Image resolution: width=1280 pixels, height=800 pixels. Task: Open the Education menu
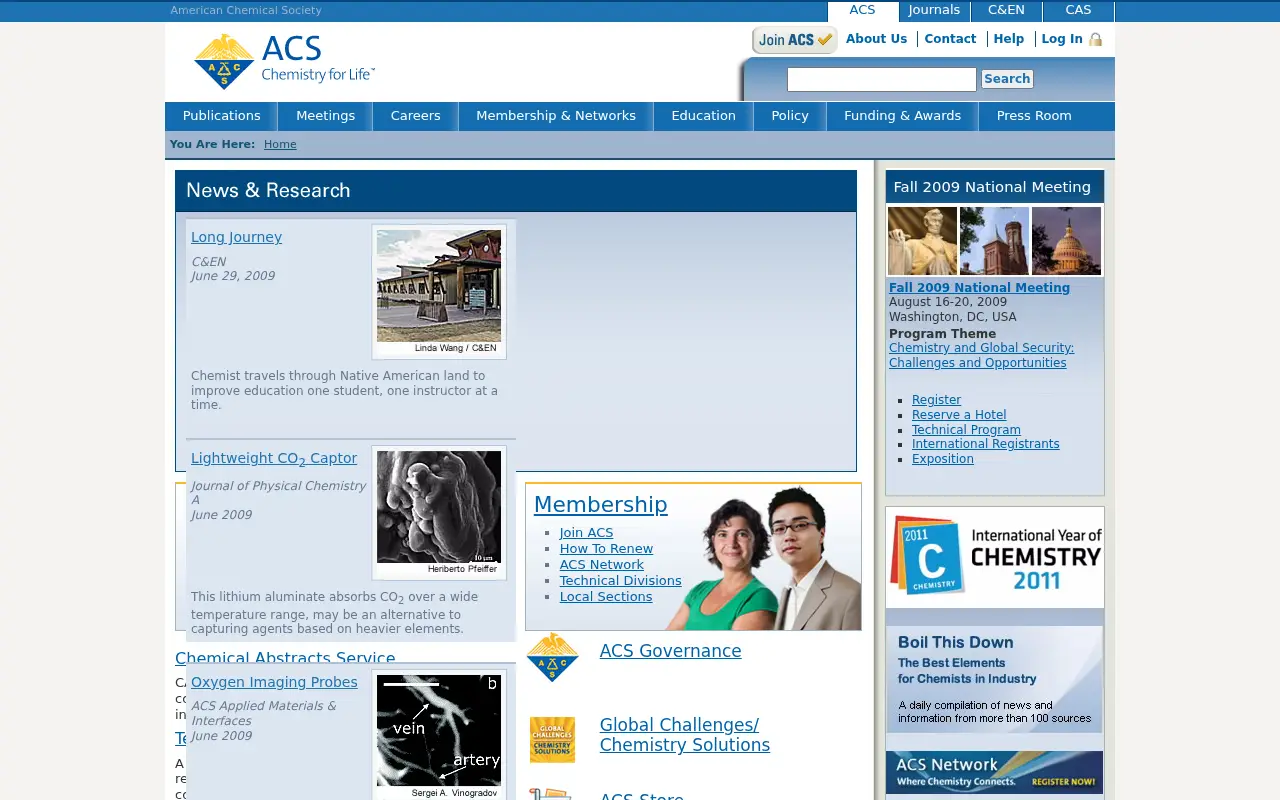pyautogui.click(x=703, y=116)
